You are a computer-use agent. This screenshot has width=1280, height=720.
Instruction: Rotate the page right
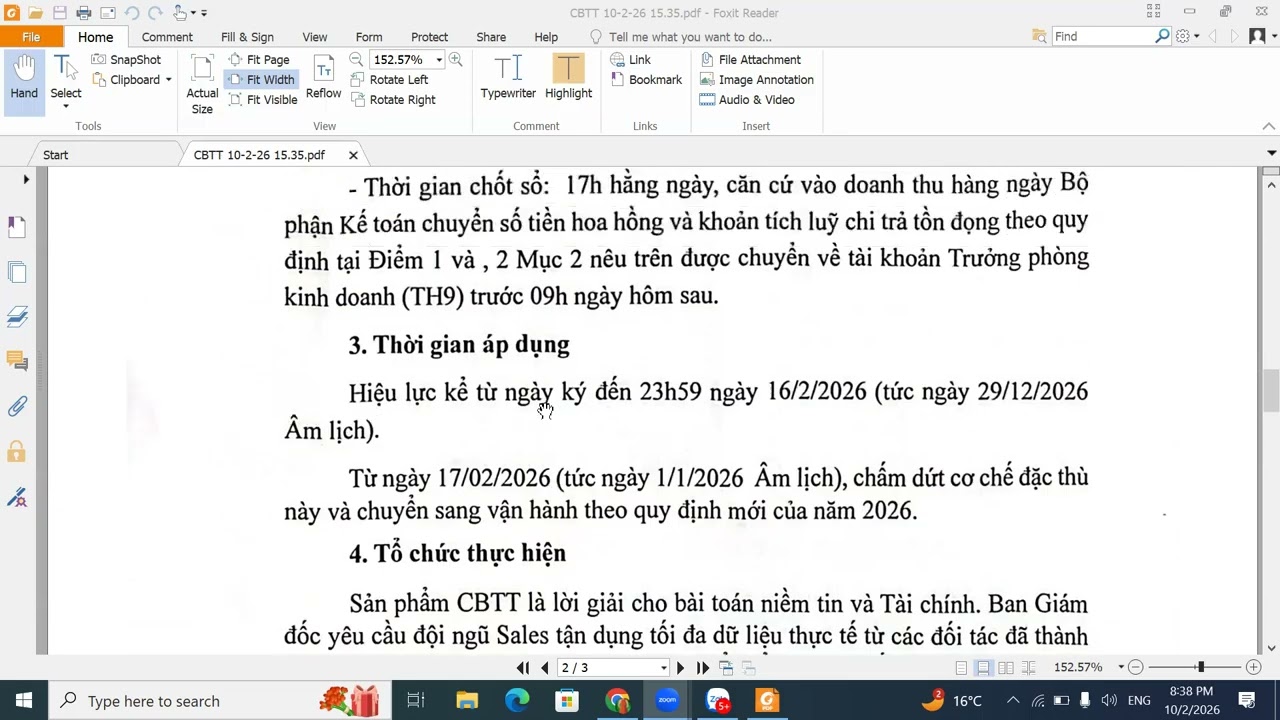tap(393, 100)
